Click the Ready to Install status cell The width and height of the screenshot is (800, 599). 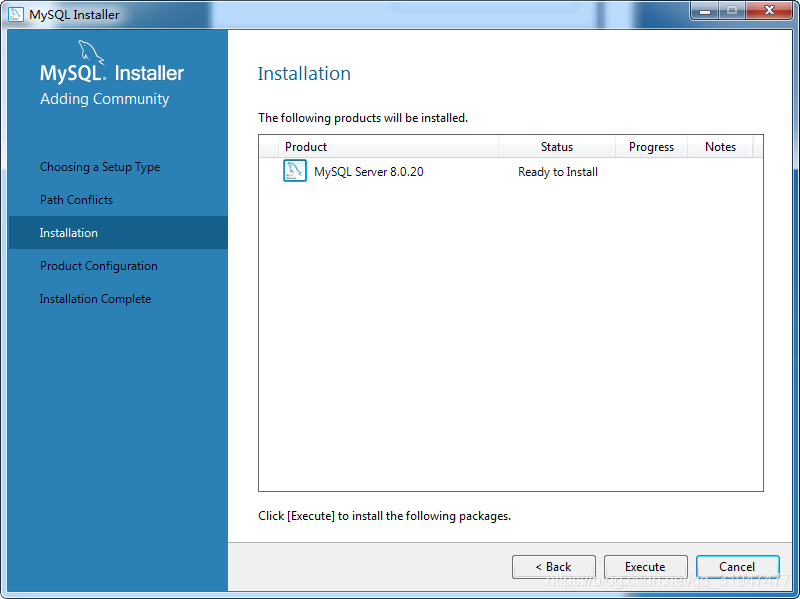pos(558,172)
